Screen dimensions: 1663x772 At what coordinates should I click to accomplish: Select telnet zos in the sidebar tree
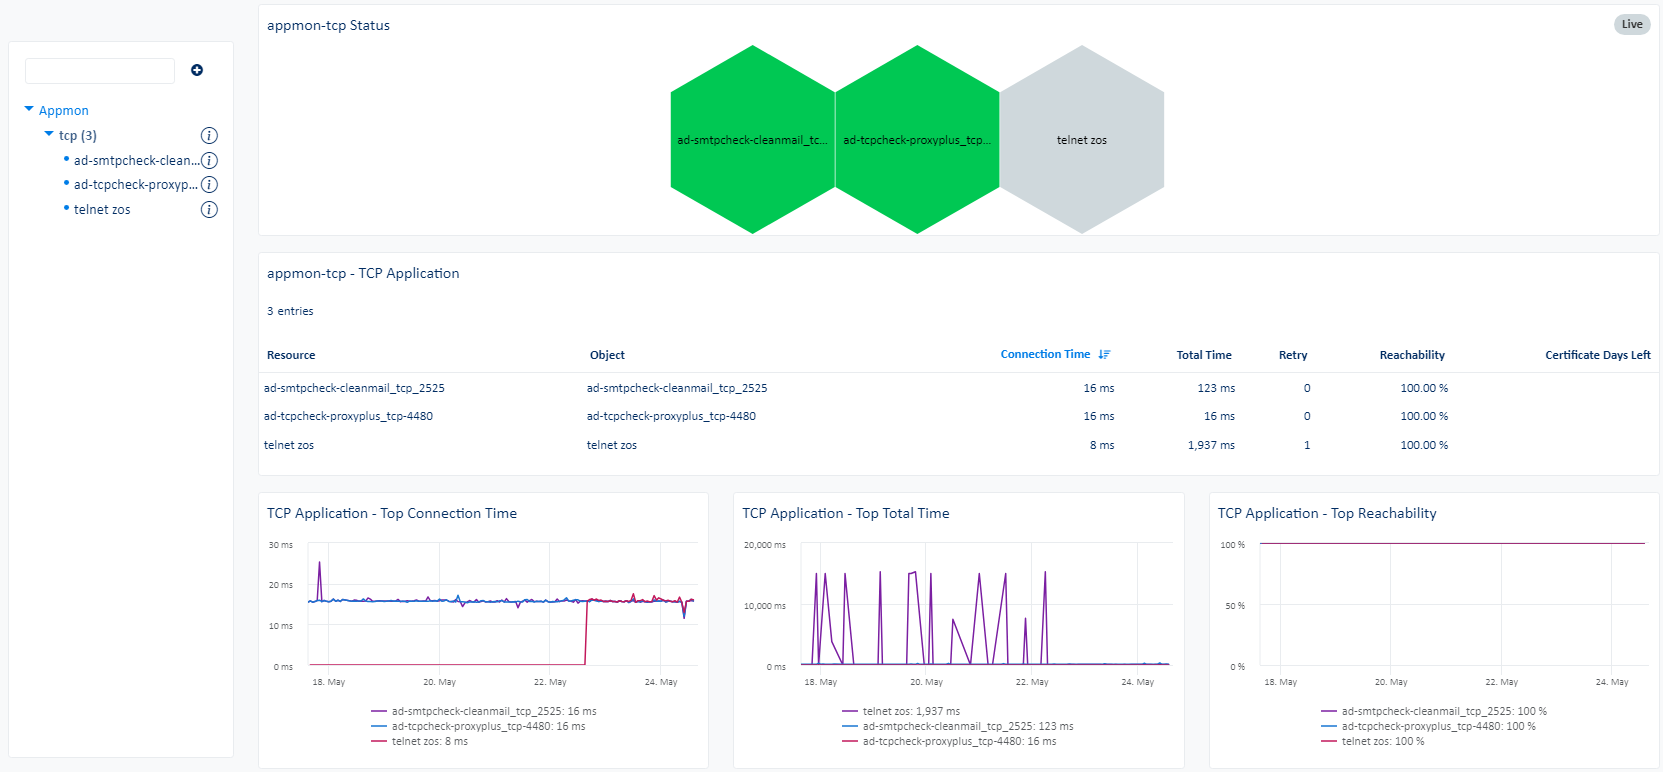(102, 210)
